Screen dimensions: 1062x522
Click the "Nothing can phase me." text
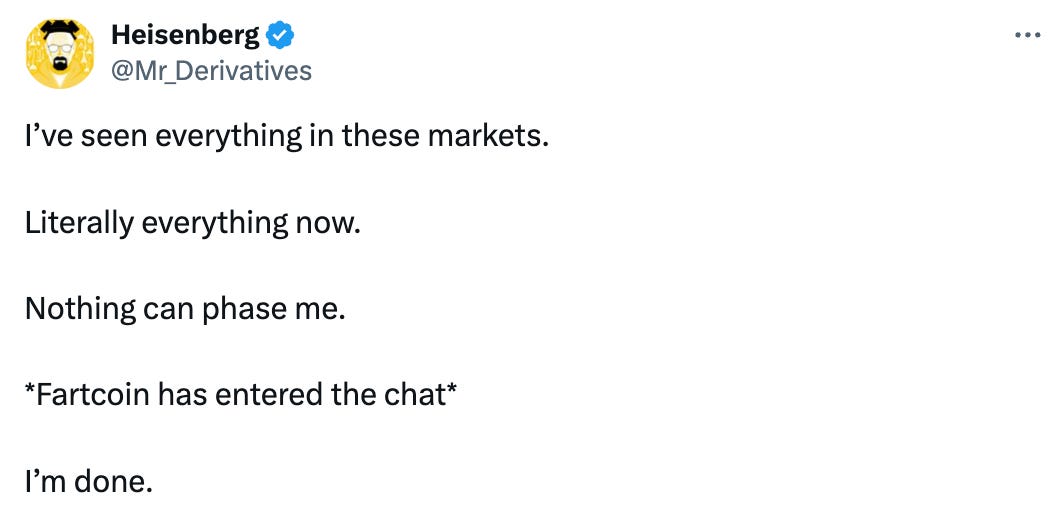click(x=185, y=308)
